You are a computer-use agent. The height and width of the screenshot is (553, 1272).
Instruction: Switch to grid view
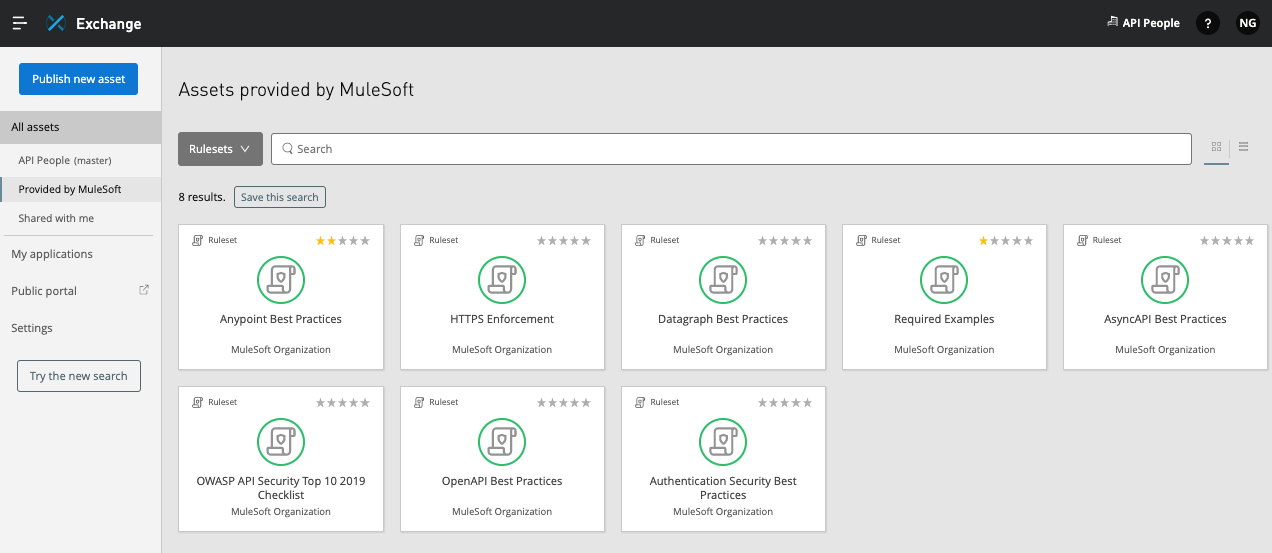pos(1216,147)
